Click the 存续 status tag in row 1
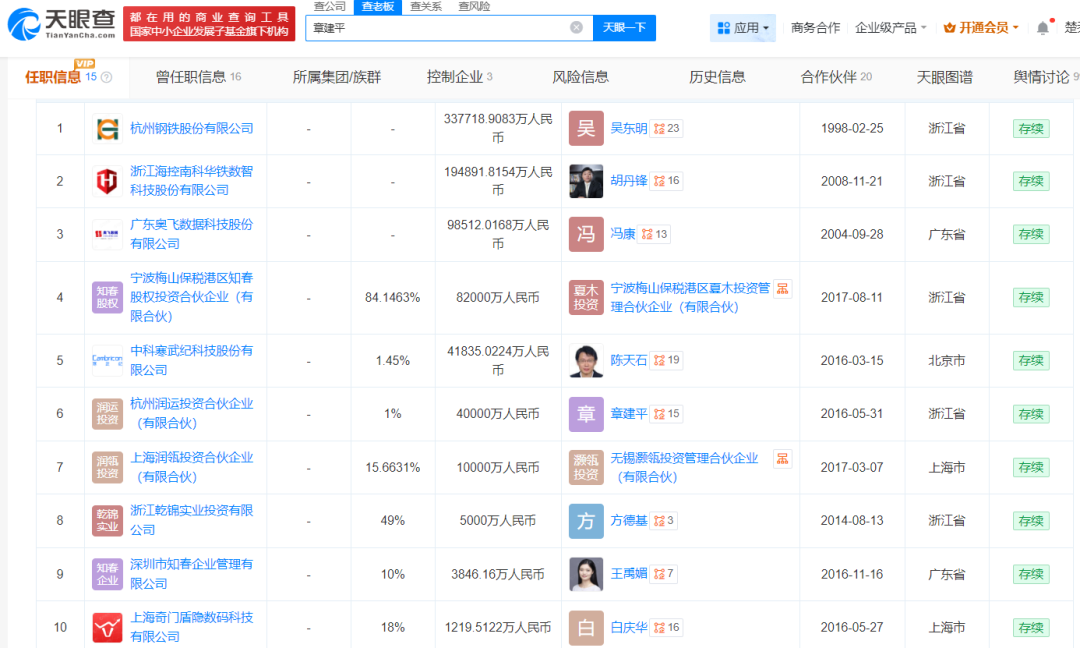The width and height of the screenshot is (1080, 648). click(x=1031, y=129)
